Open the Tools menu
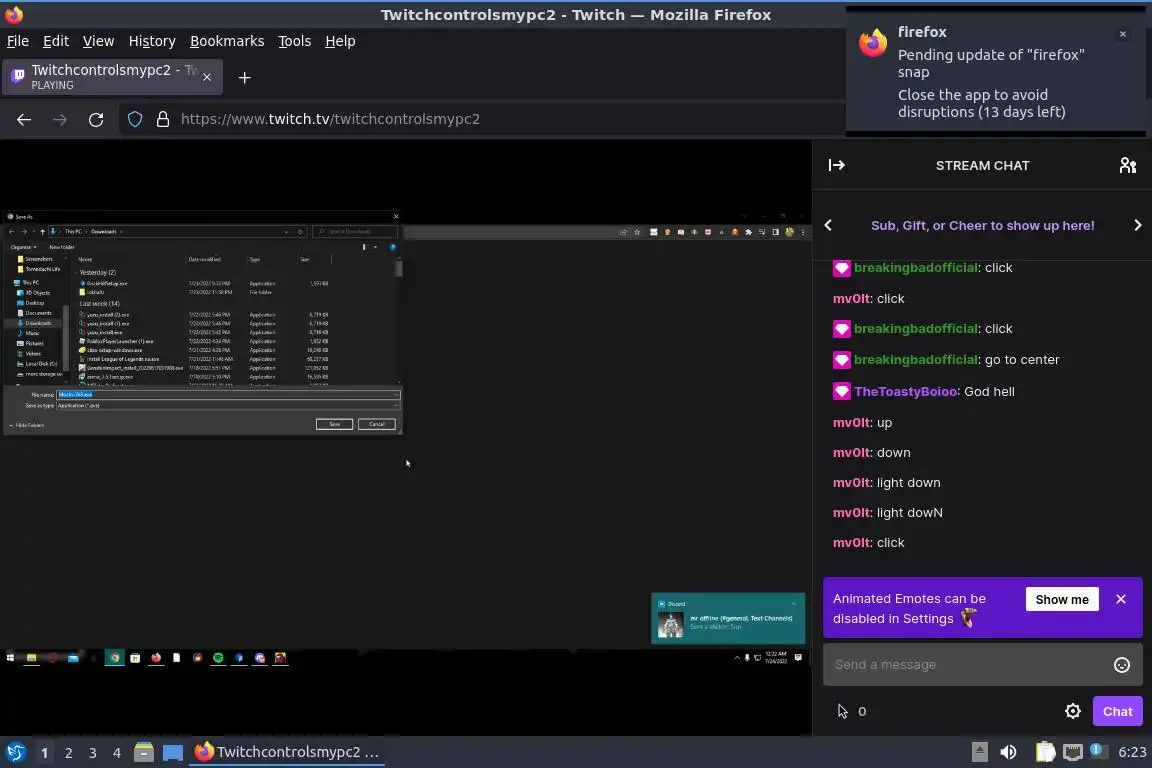Screen dimensions: 1152x768 (295, 41)
